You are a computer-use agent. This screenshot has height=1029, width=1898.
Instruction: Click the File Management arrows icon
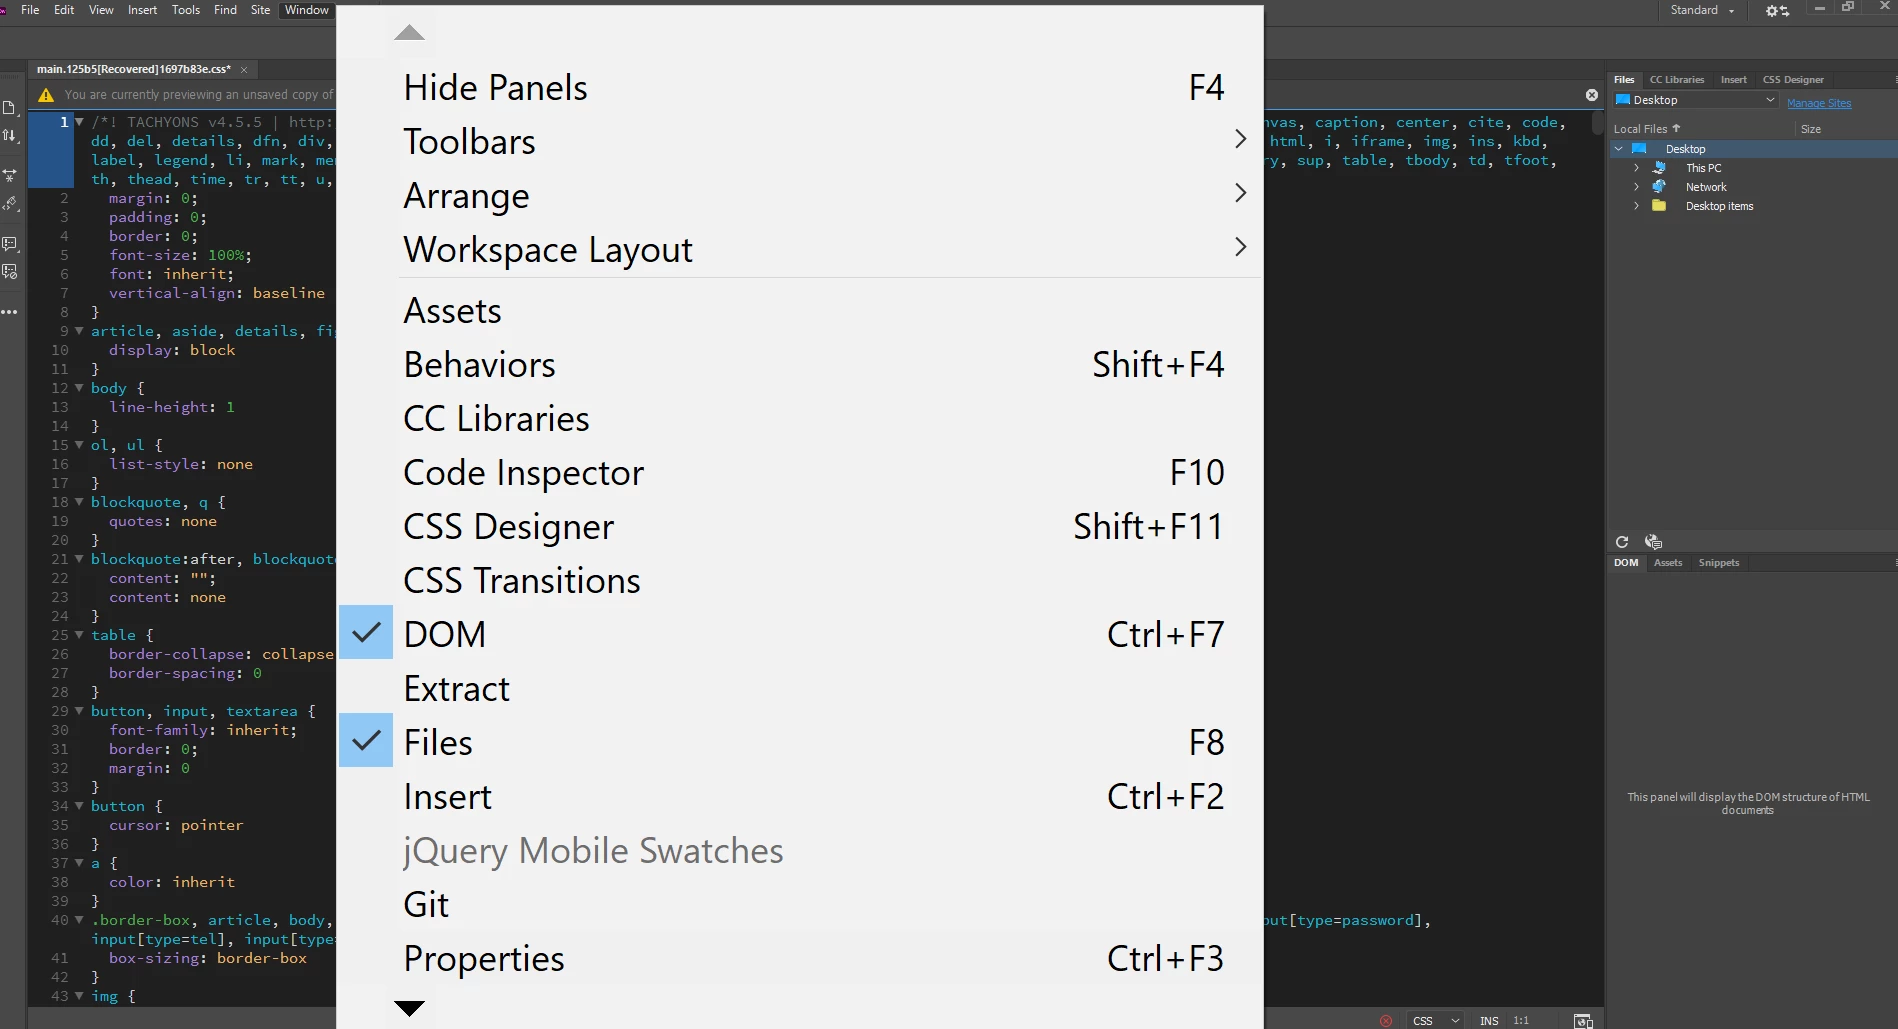pyautogui.click(x=9, y=136)
